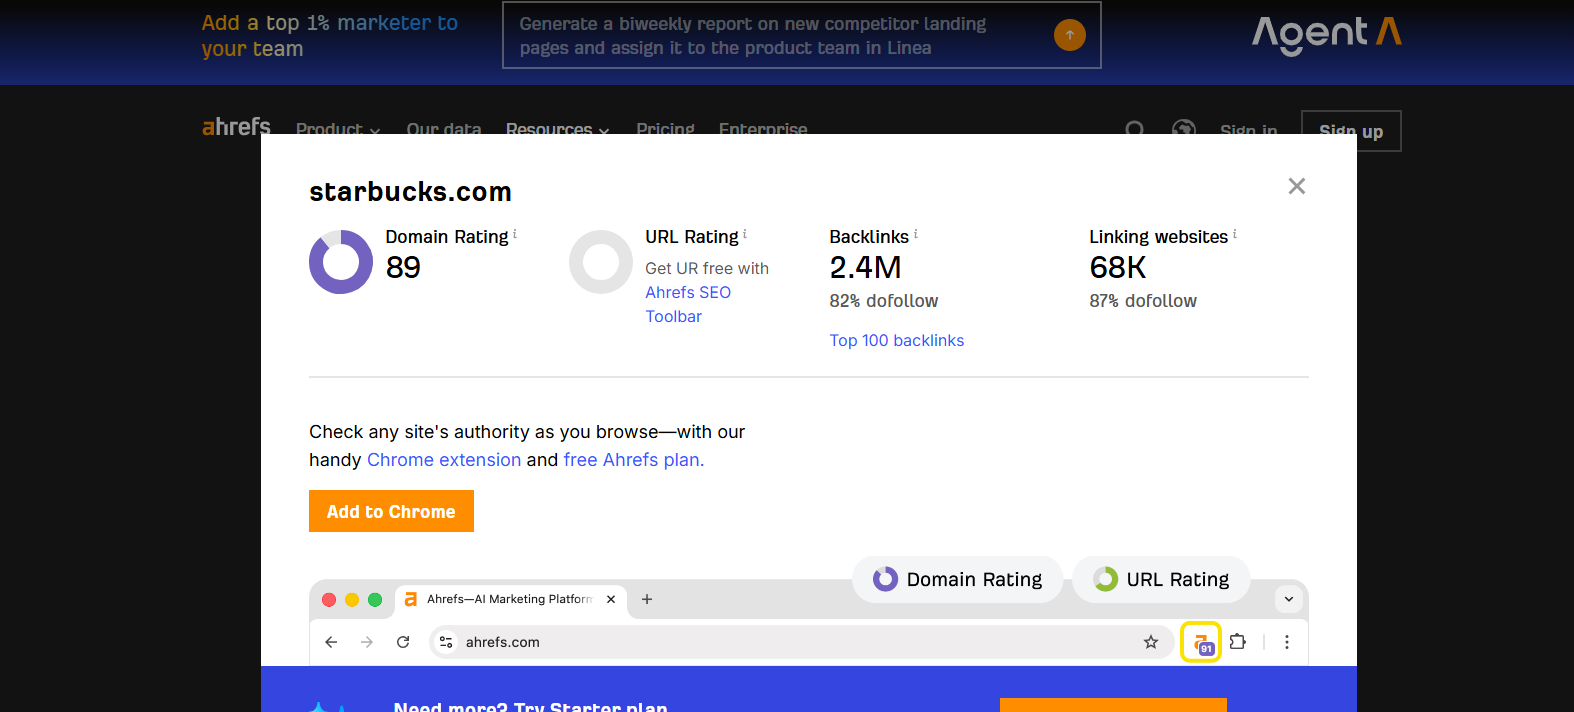Click the Add to Chrome button
1574x712 pixels.
391,511
